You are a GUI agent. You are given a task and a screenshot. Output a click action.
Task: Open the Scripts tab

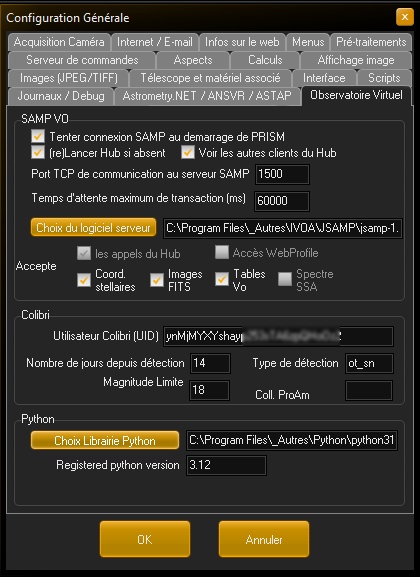[x=384, y=78]
